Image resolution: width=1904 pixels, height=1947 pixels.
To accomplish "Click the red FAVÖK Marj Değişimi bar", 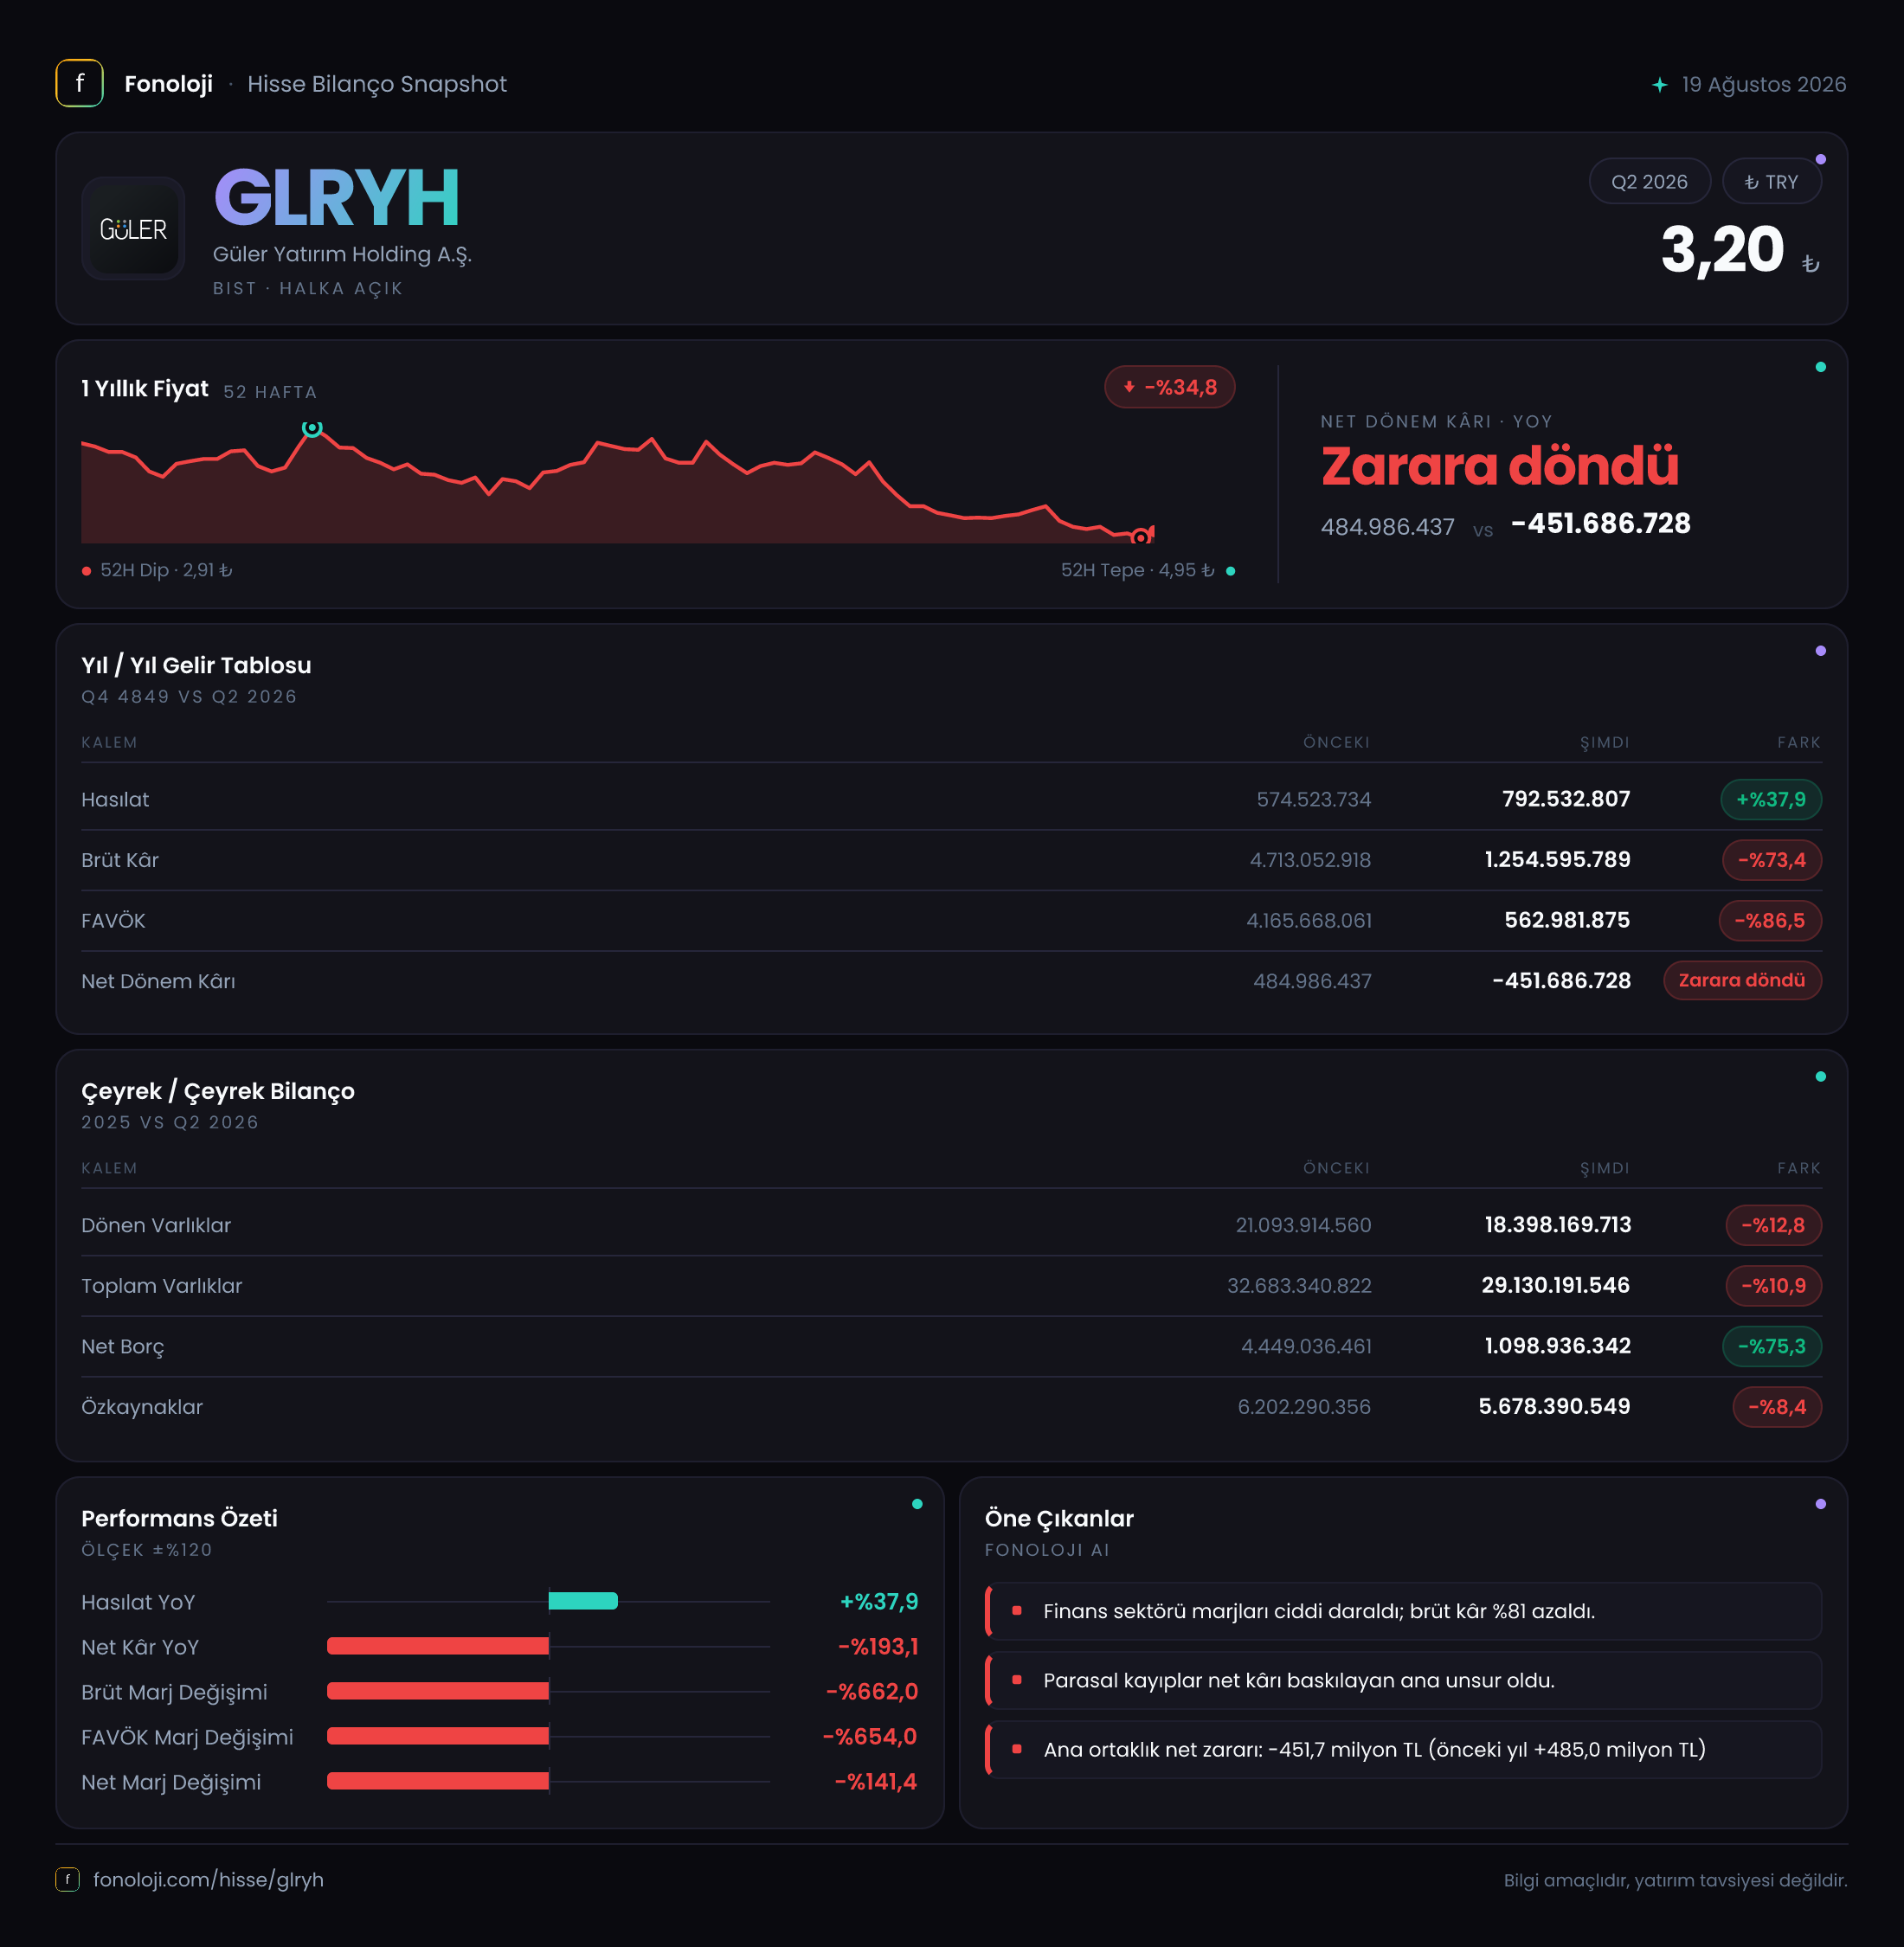I will [438, 1736].
